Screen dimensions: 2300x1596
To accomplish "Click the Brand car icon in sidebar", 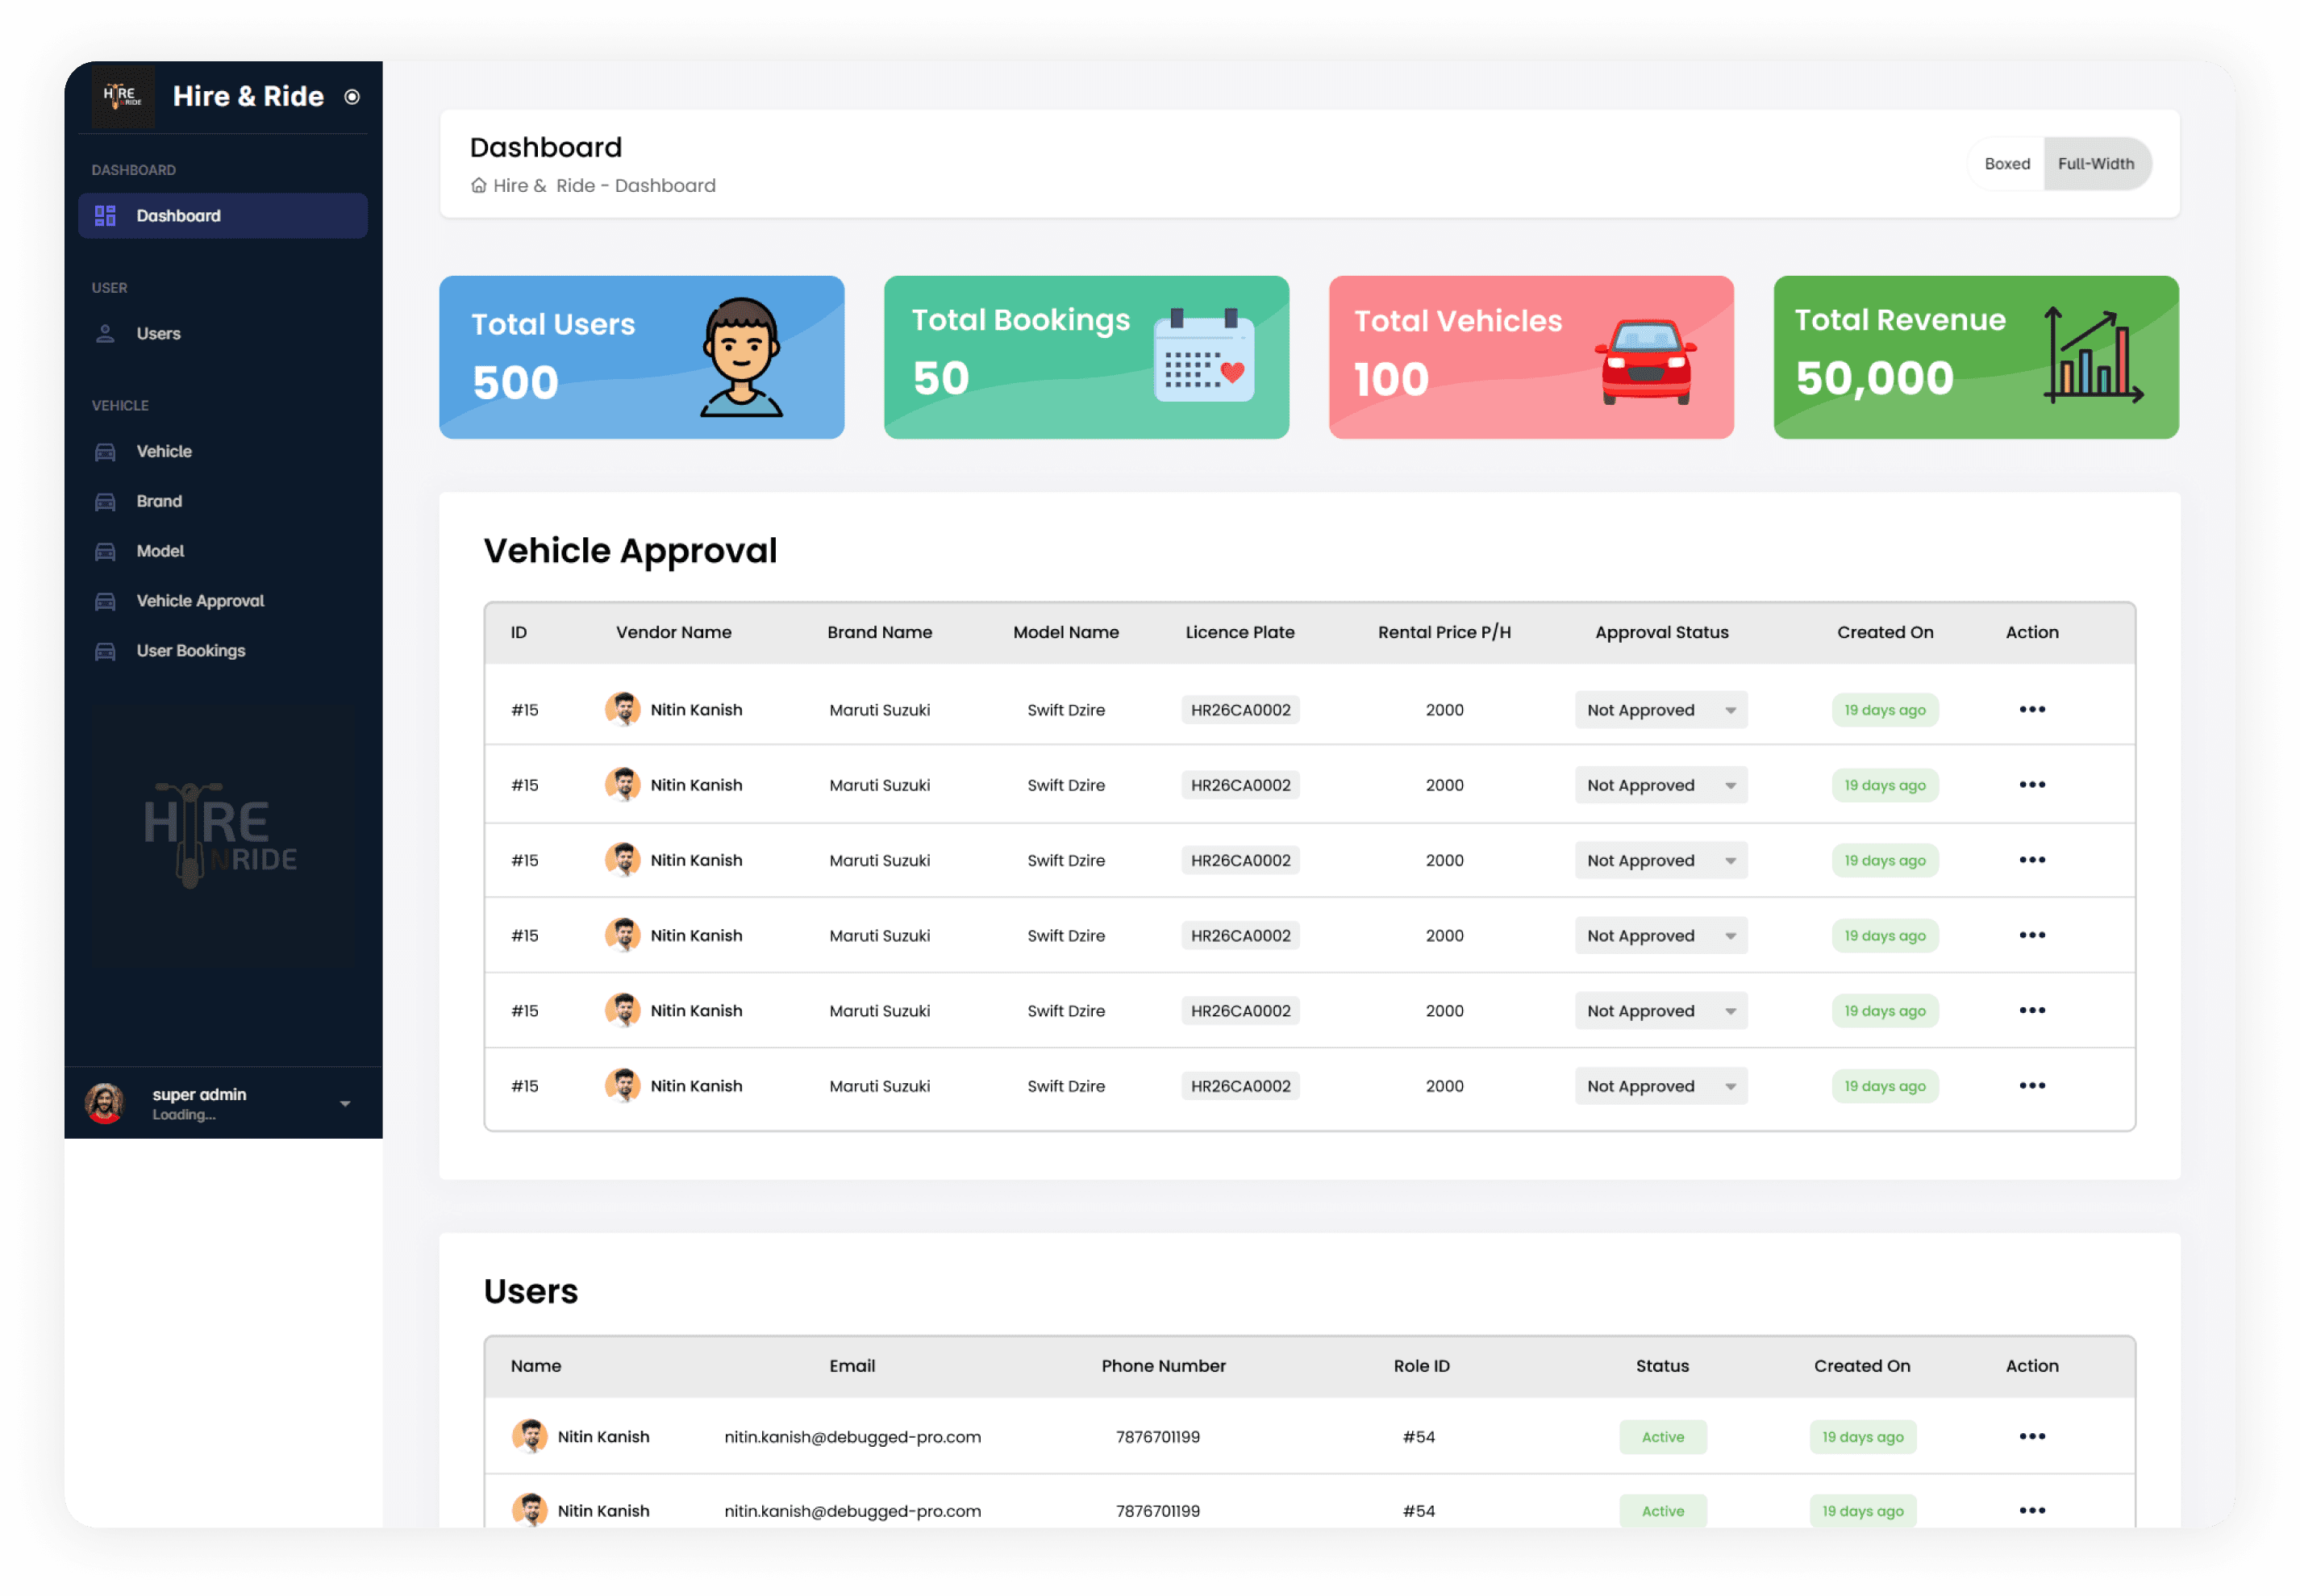I will (105, 502).
